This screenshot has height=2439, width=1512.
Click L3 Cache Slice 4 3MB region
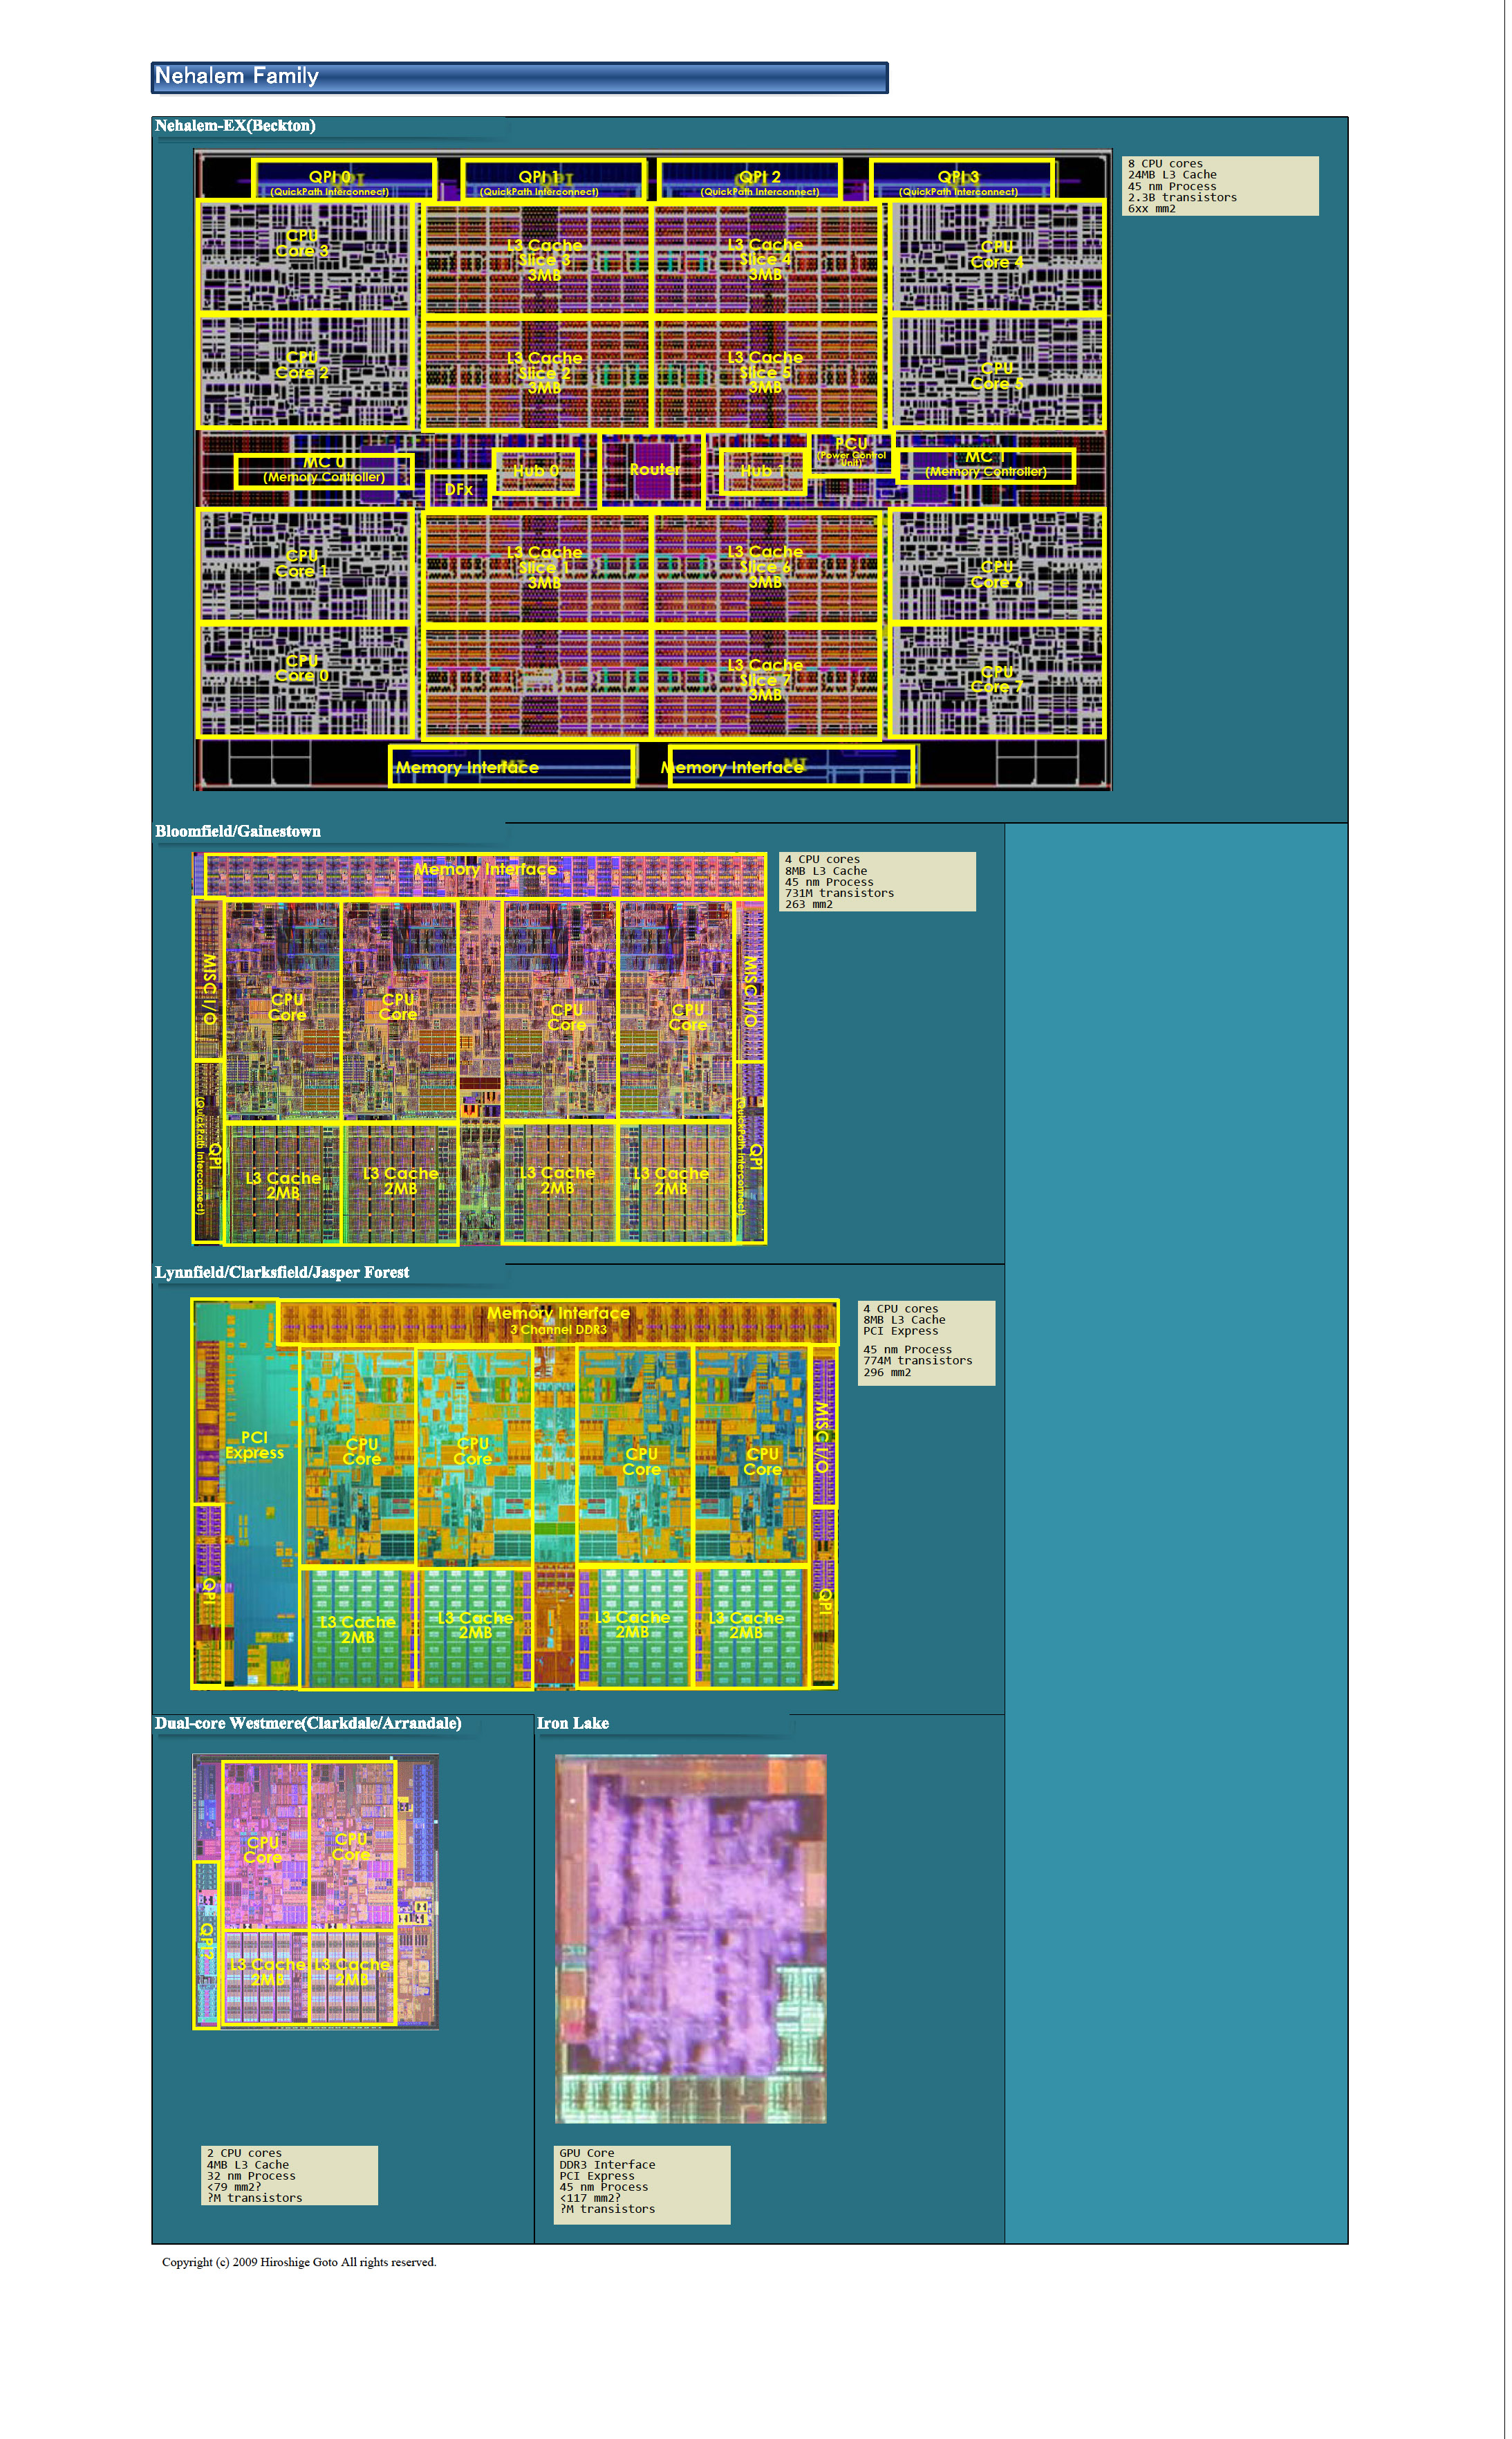pyautogui.click(x=765, y=259)
